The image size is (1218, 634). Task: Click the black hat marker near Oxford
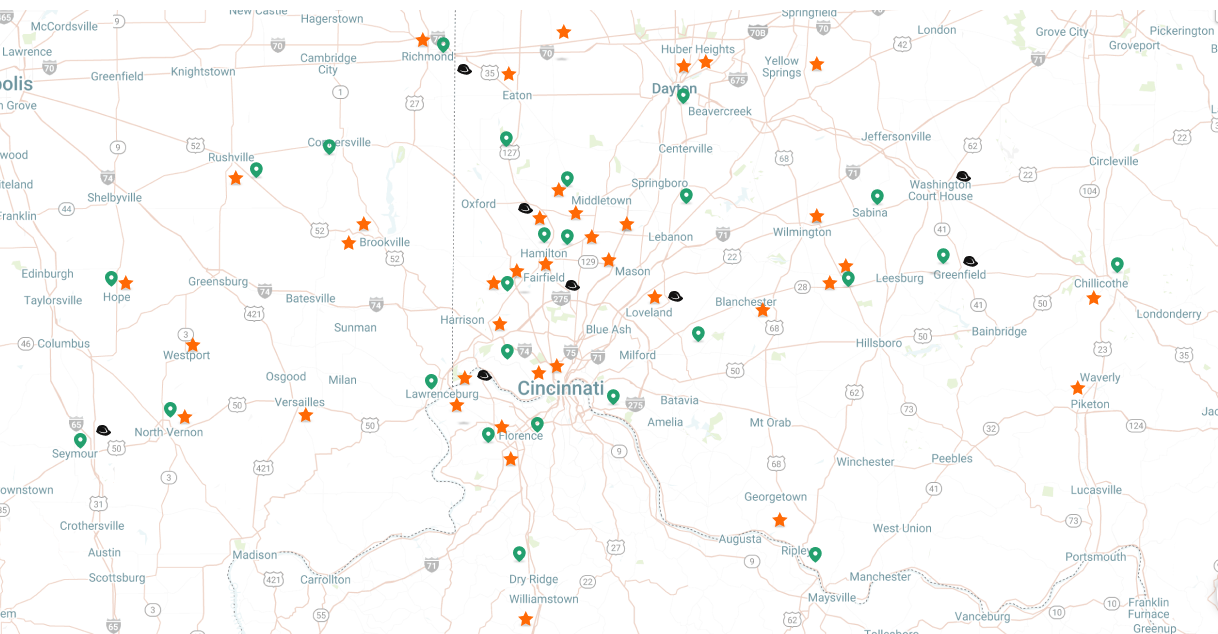coord(525,208)
